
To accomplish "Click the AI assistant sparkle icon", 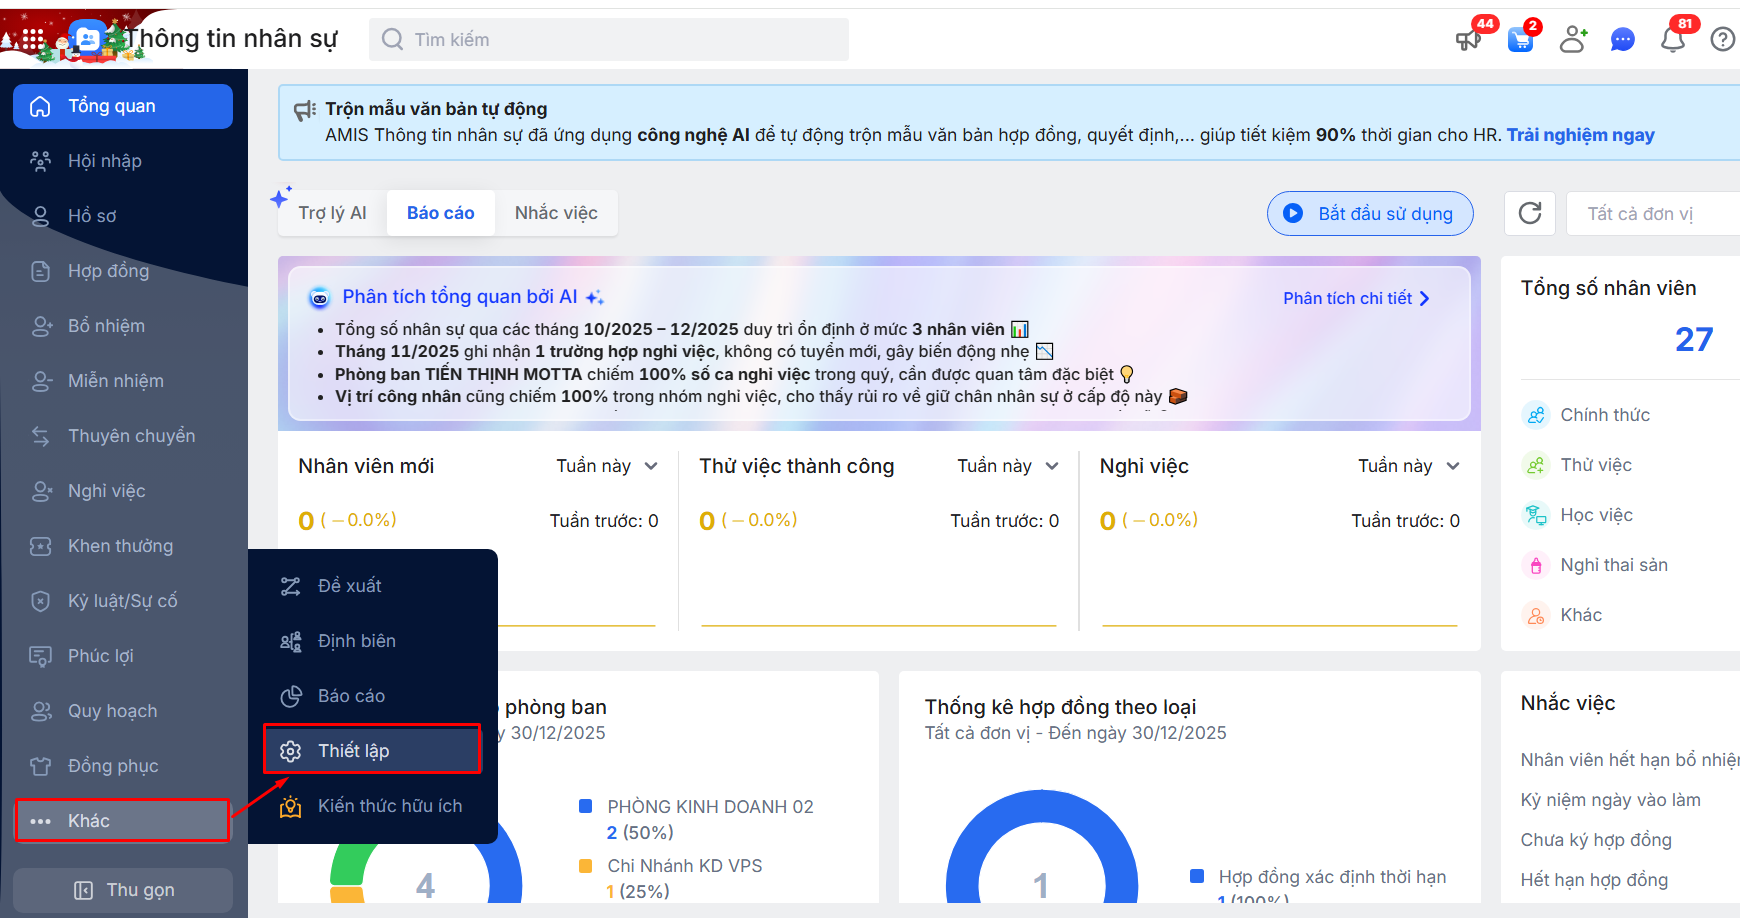I will [x=281, y=196].
